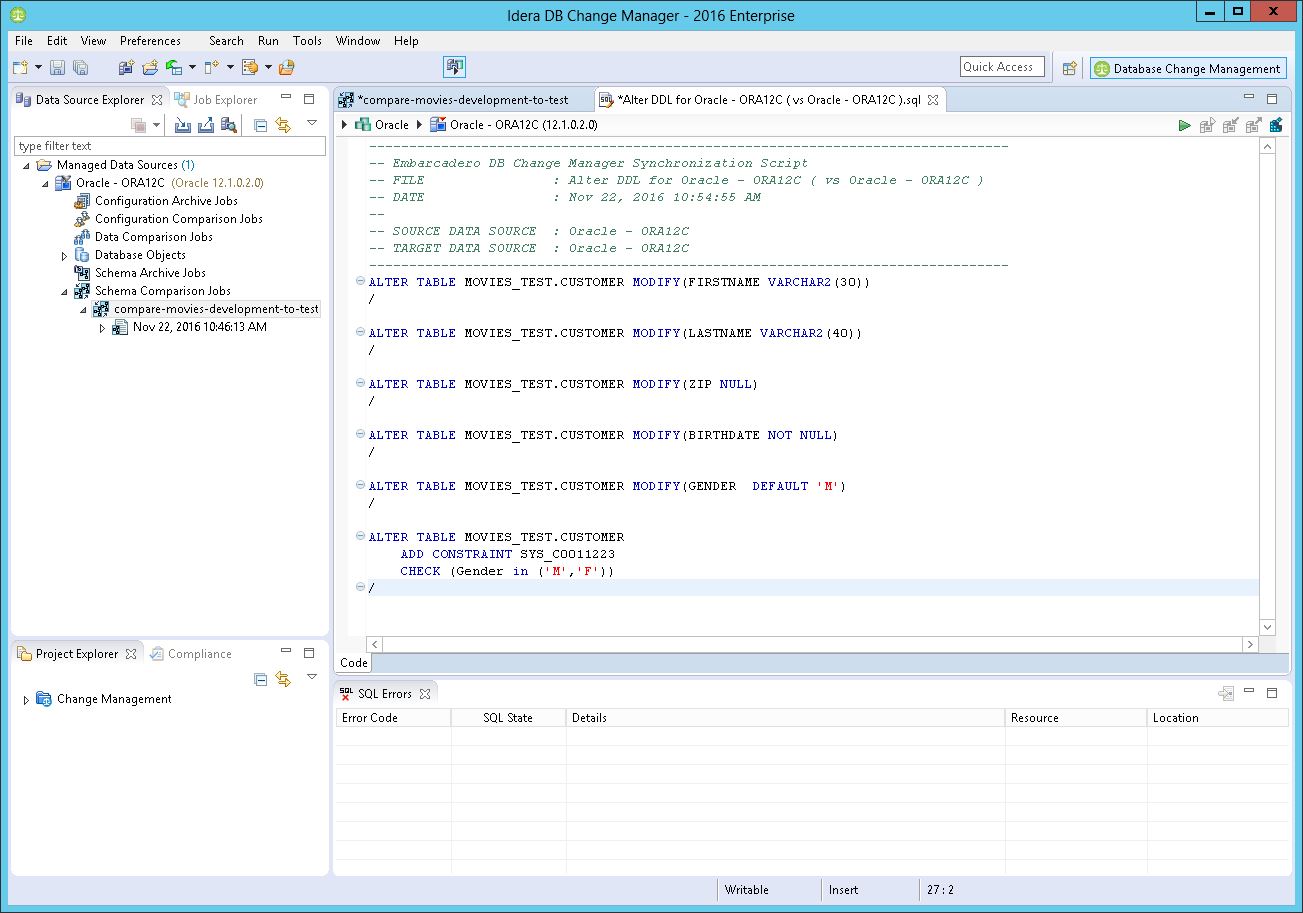This screenshot has height=913, width=1303.
Task: Collapse FIRSTNAME ALTER TABLE code fold
Action: [360, 282]
